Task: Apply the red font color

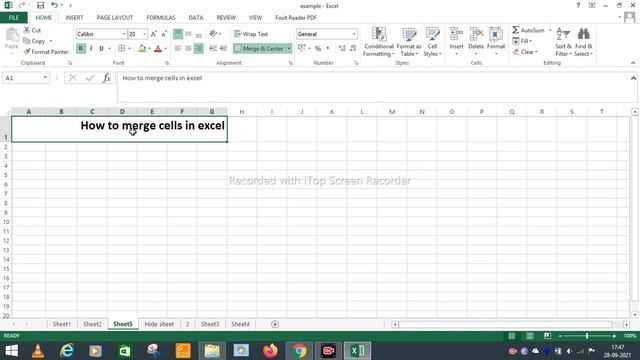Action: 158,48
